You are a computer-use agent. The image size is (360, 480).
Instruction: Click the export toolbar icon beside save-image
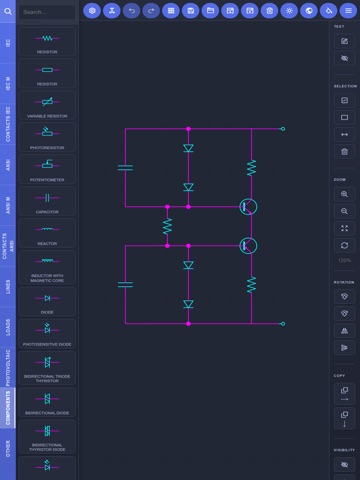pyautogui.click(x=250, y=11)
